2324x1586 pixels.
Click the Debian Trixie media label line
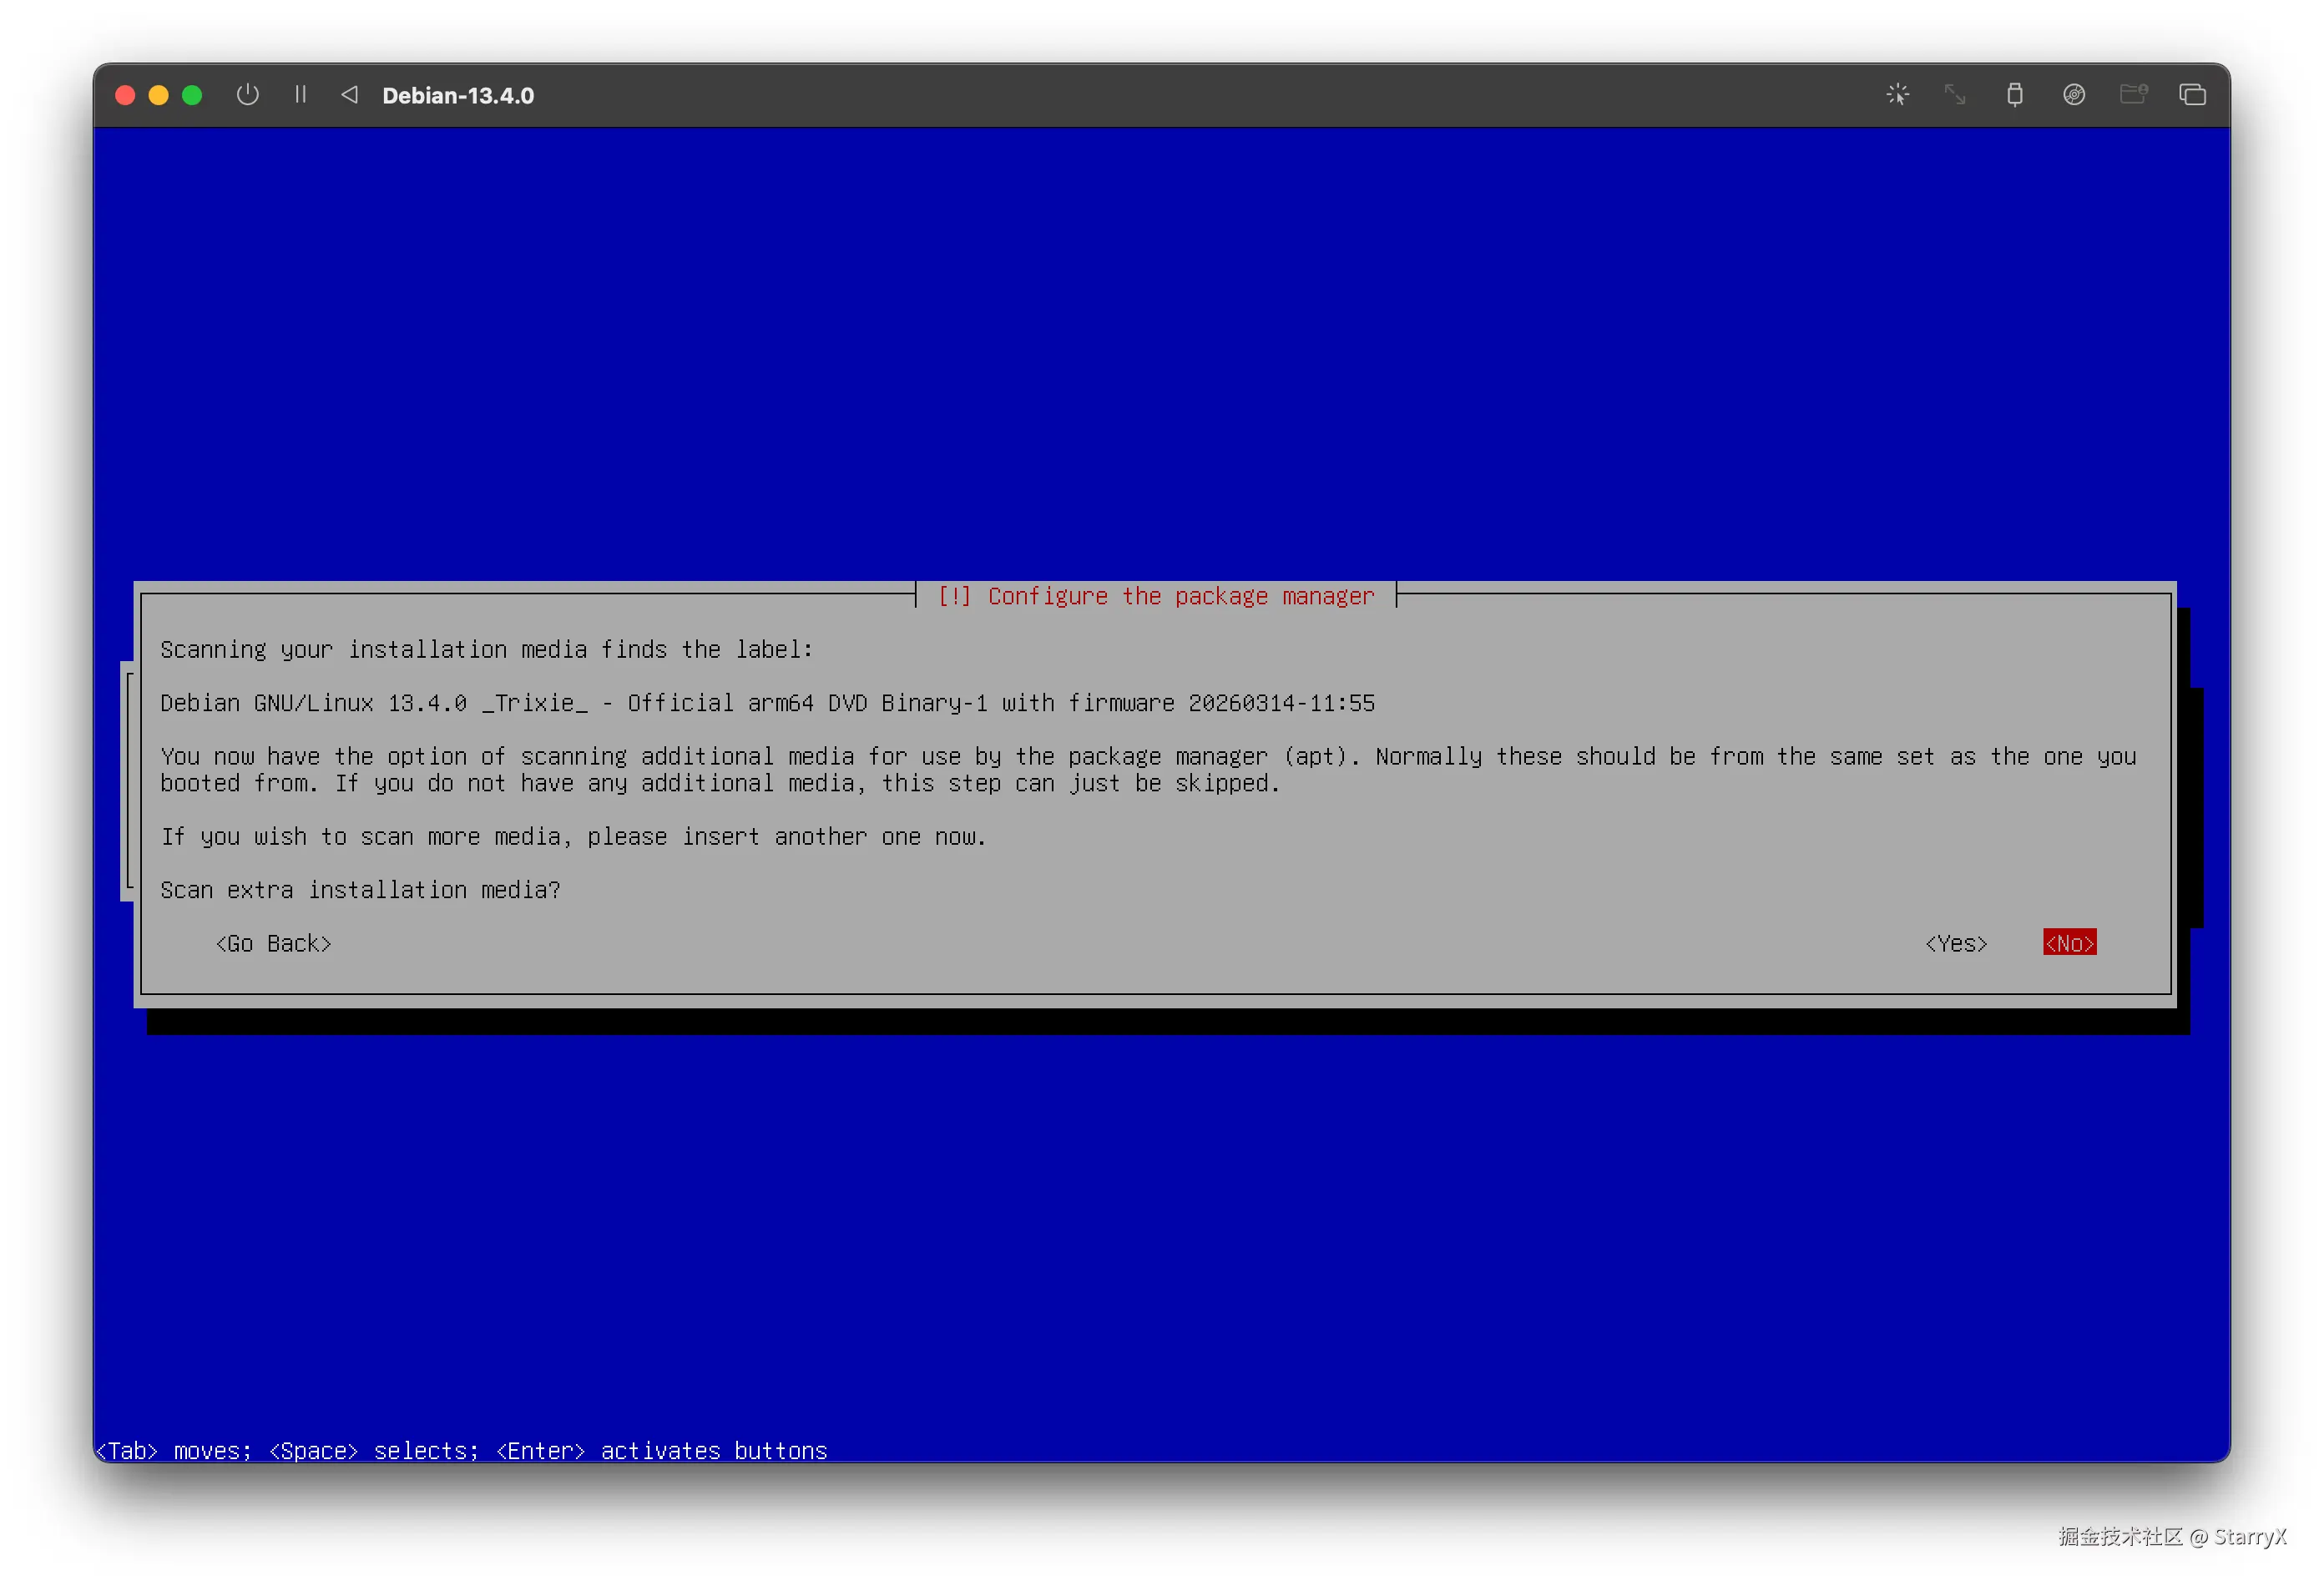[767, 703]
